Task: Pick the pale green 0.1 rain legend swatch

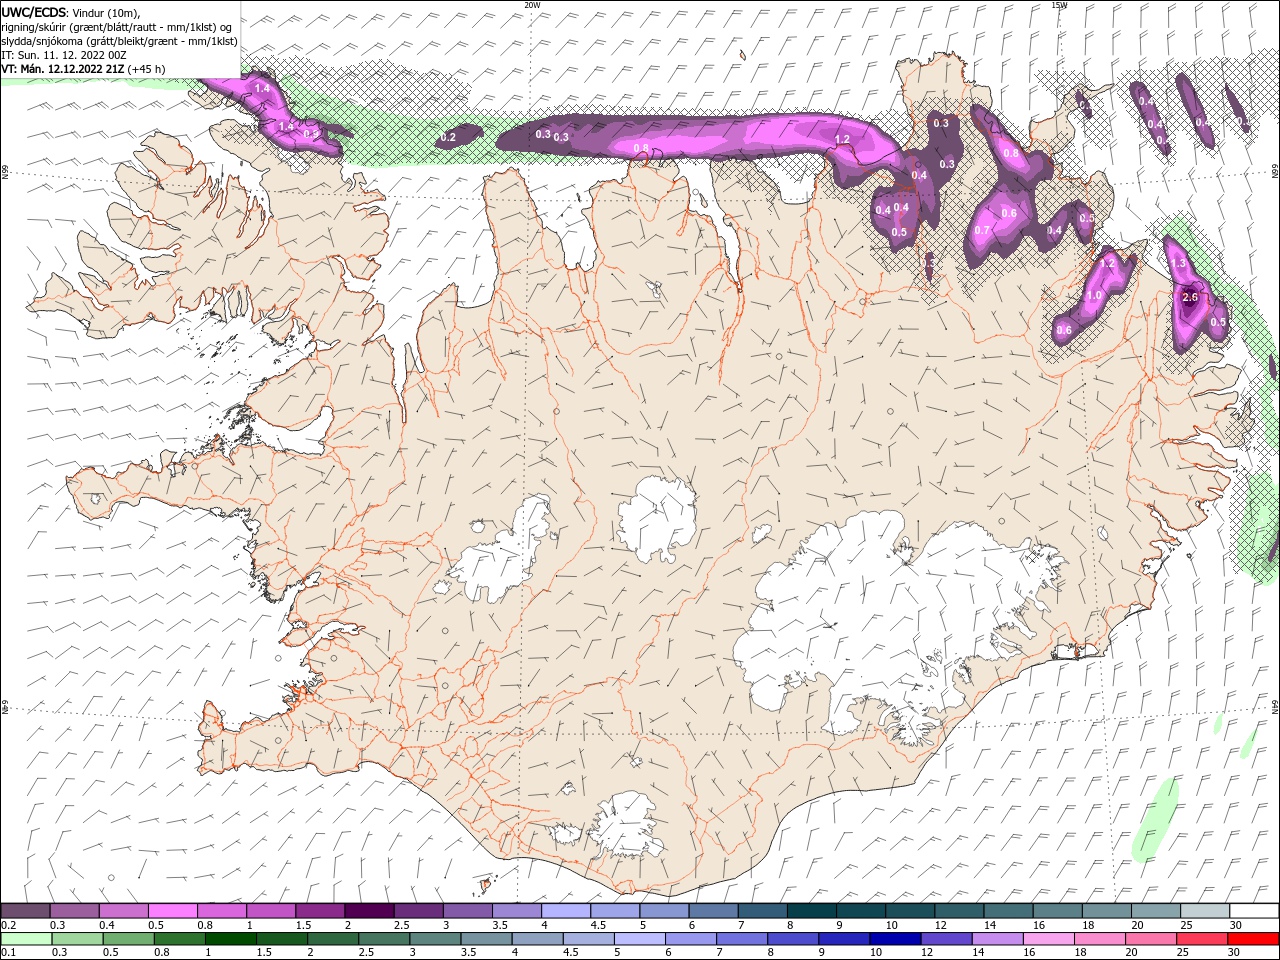Action: (25, 939)
